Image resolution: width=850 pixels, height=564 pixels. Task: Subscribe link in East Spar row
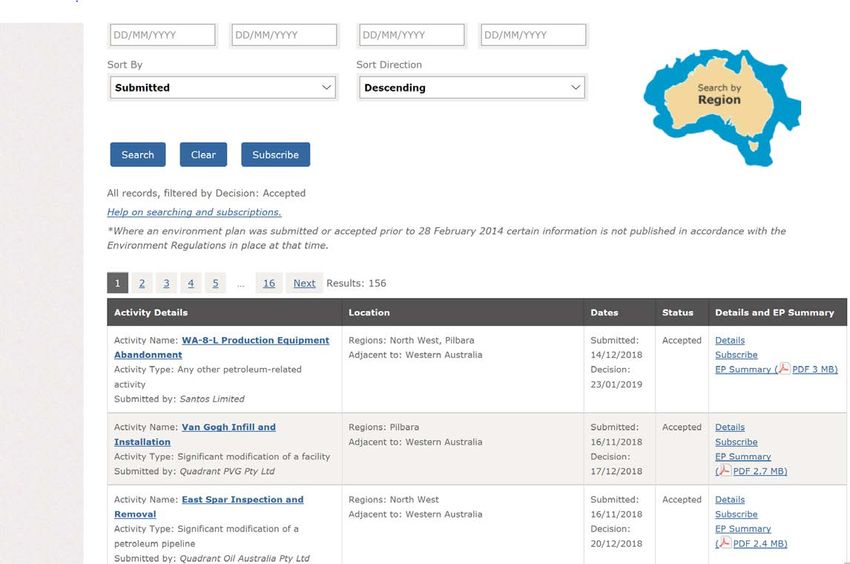click(x=736, y=514)
